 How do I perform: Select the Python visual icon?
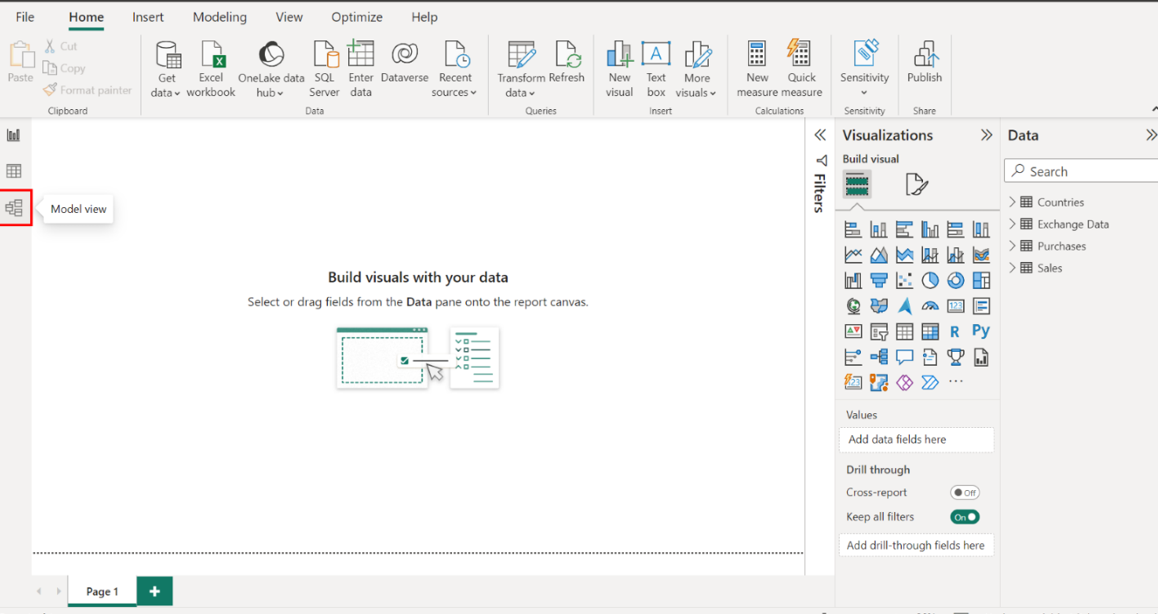[x=981, y=331]
